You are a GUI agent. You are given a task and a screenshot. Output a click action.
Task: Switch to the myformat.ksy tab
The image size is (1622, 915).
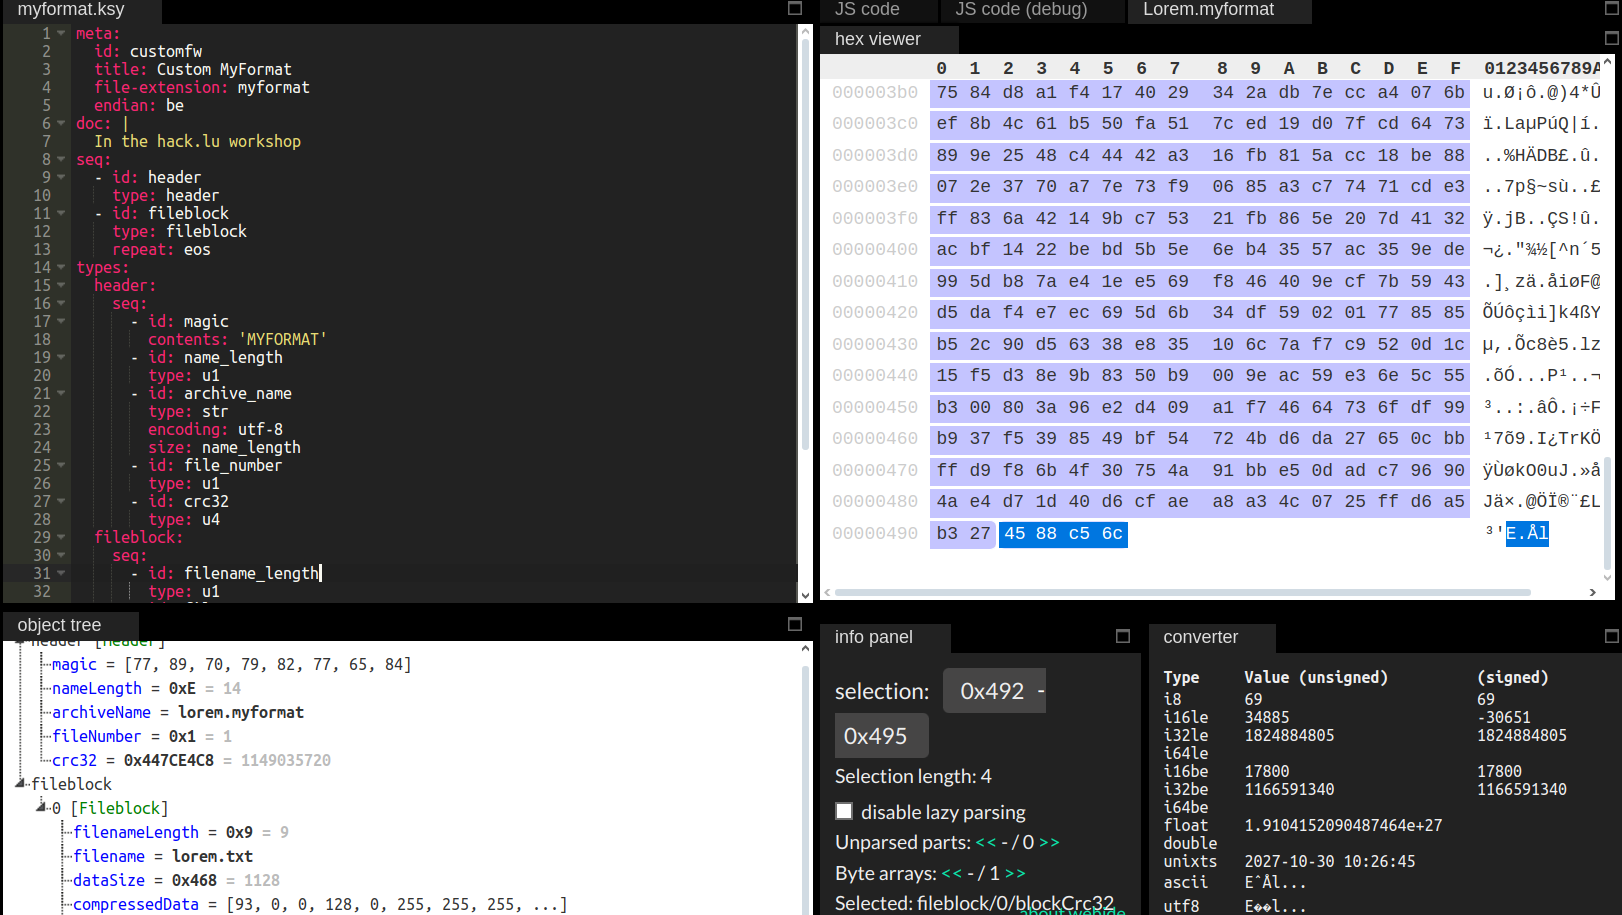pyautogui.click(x=71, y=10)
